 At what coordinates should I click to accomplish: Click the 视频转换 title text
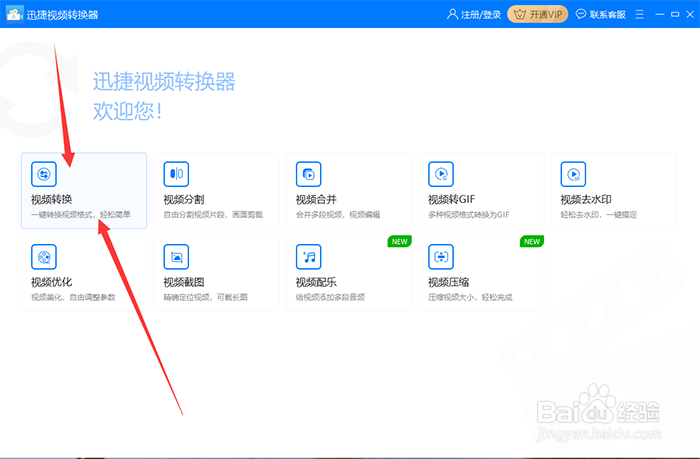(51, 199)
